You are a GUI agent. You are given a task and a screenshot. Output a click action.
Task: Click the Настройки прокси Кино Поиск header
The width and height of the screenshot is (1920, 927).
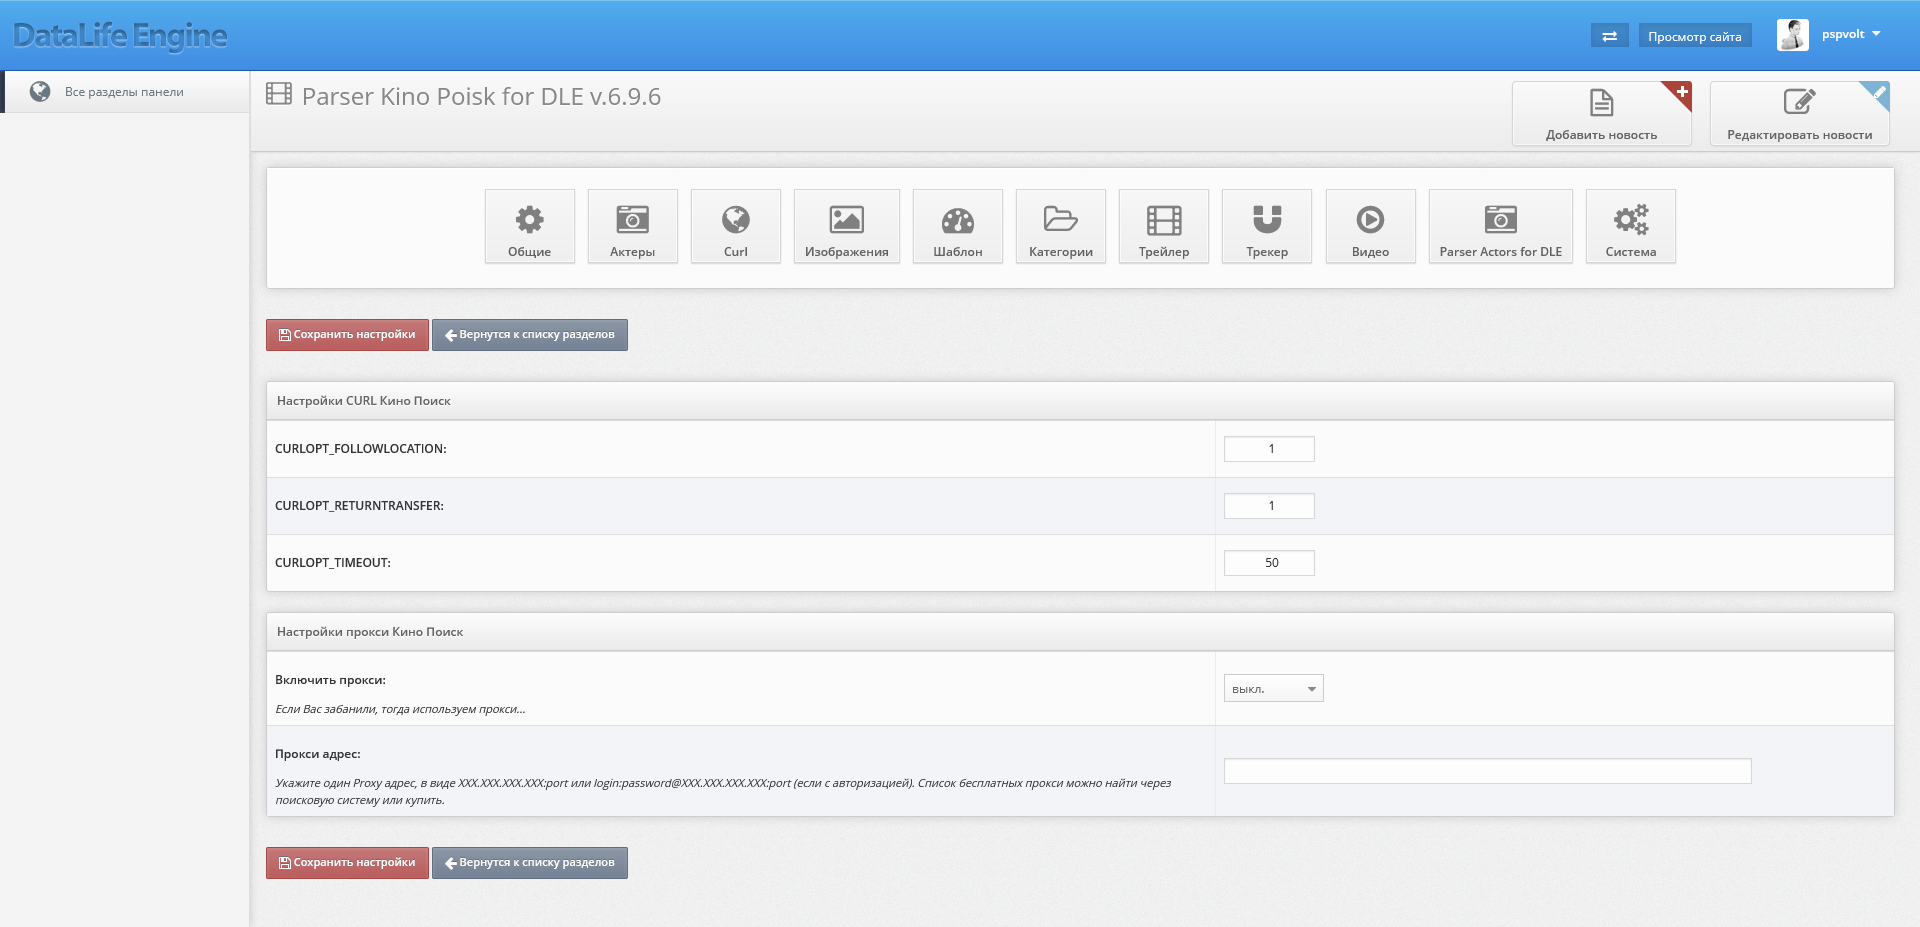pos(1080,632)
